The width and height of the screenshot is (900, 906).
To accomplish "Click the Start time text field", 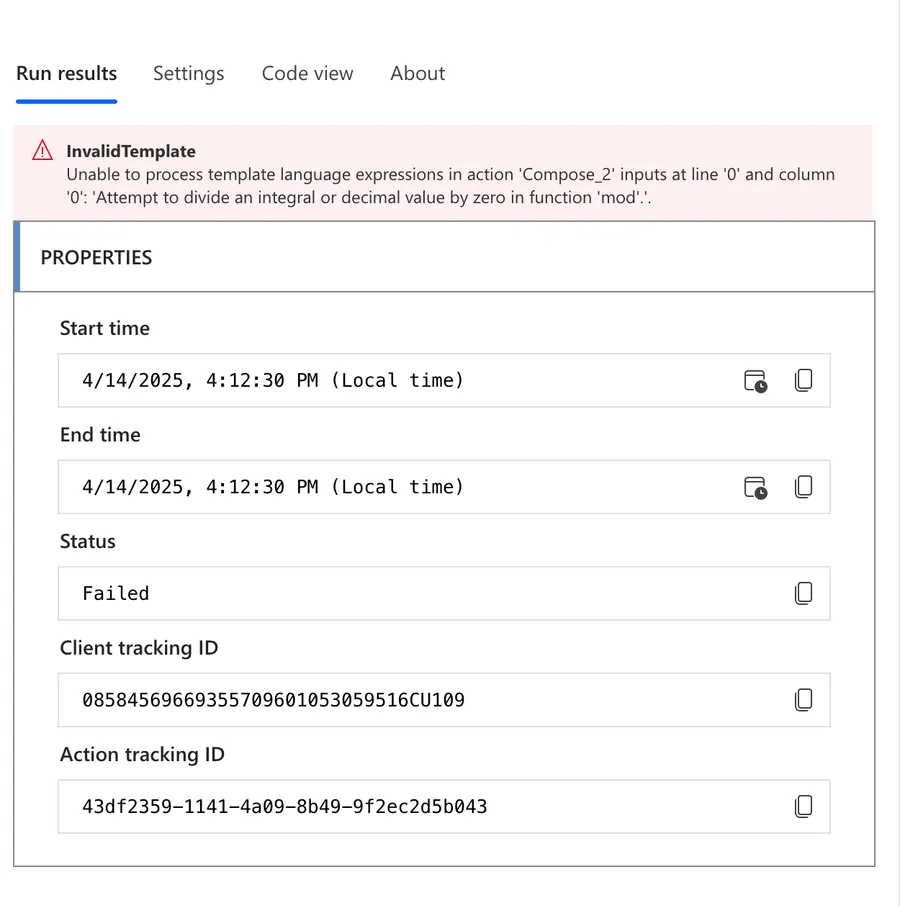I will [400, 381].
